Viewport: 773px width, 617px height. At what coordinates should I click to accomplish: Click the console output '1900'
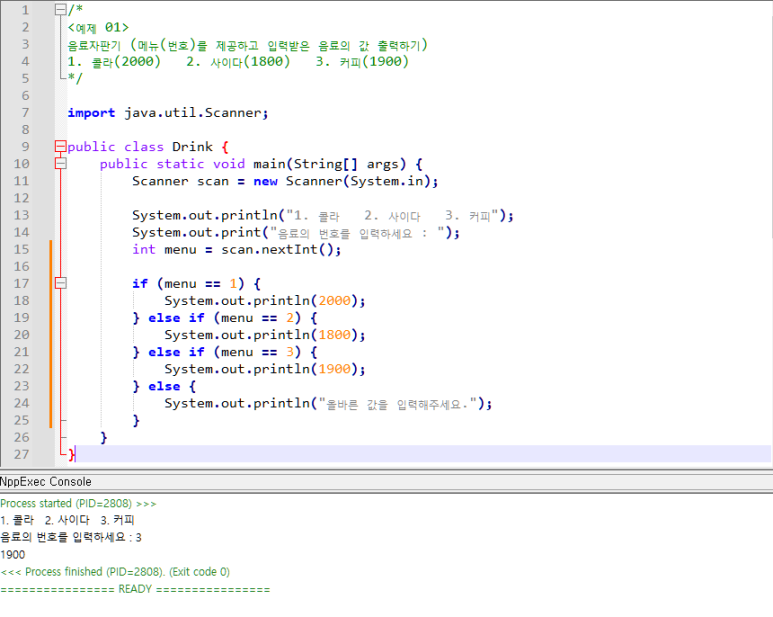tap(13, 555)
